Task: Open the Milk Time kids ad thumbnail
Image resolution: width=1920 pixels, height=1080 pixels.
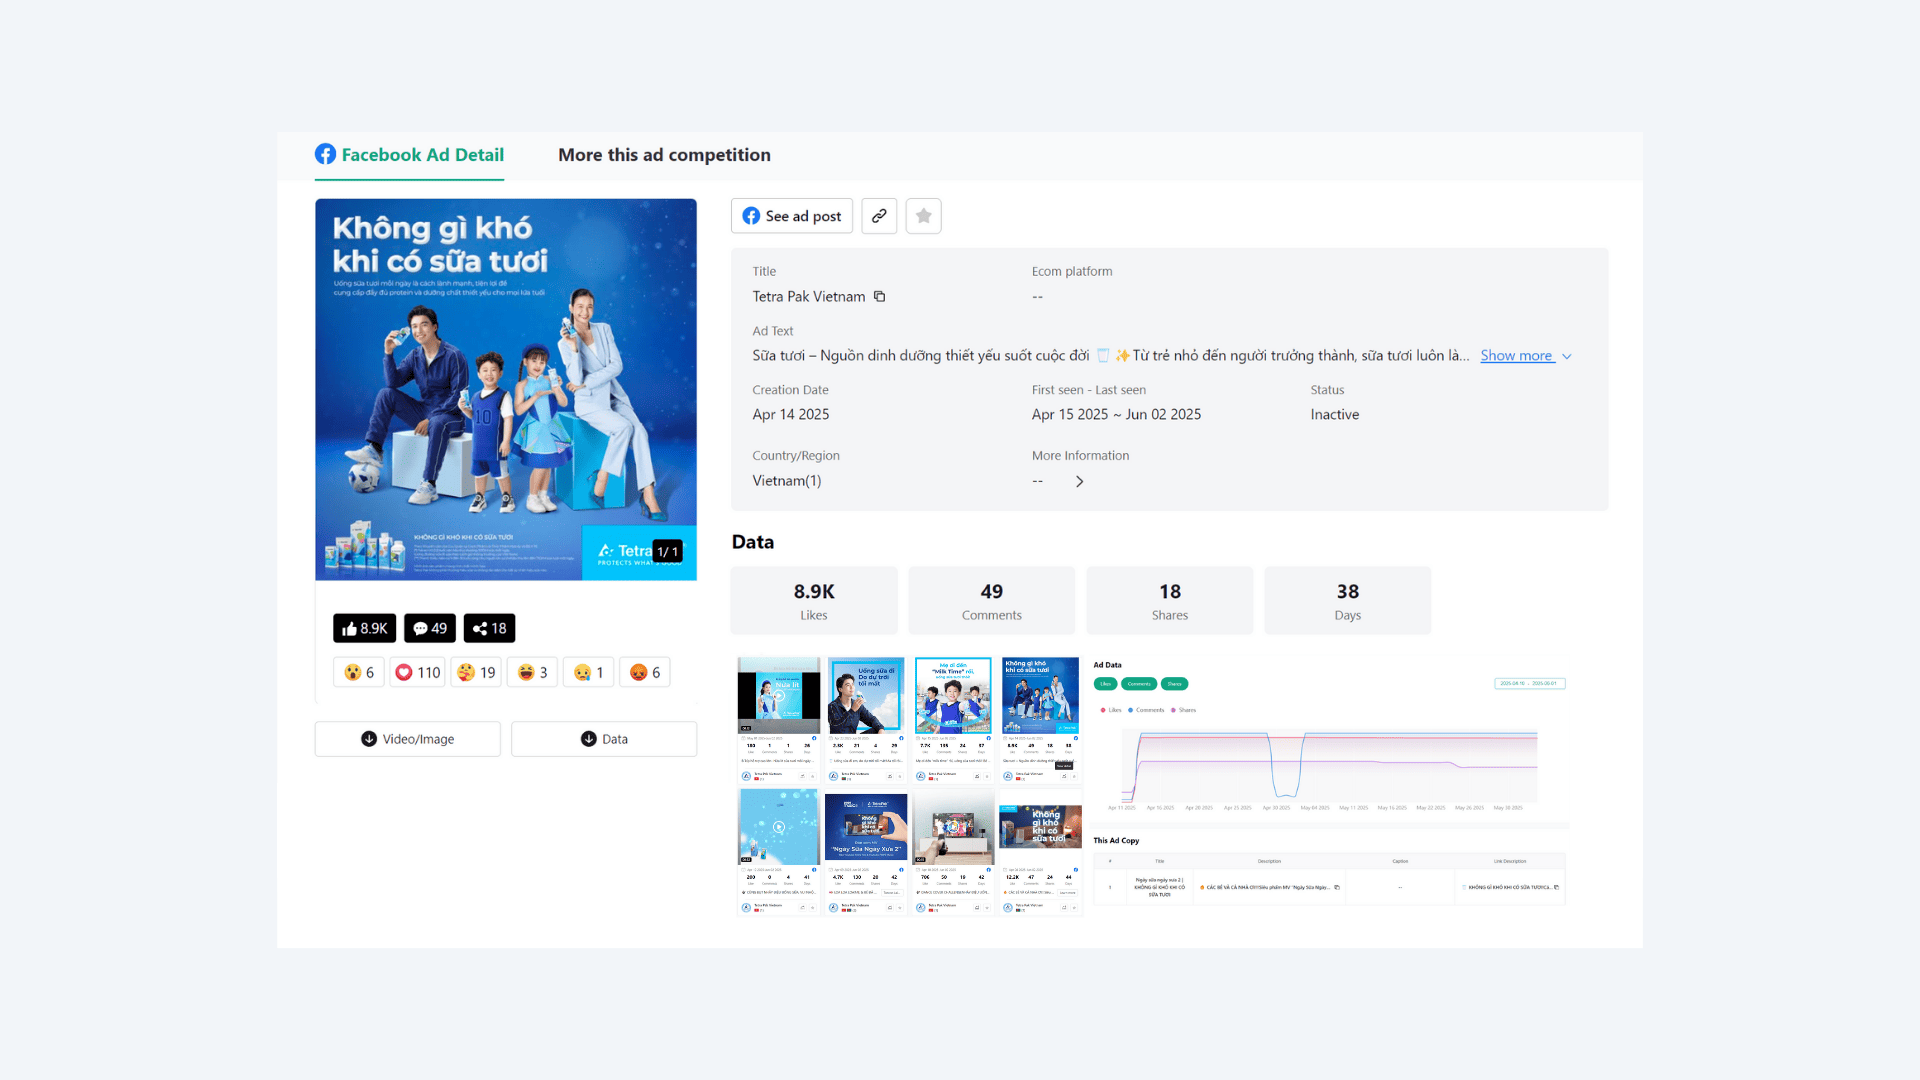Action: point(953,695)
